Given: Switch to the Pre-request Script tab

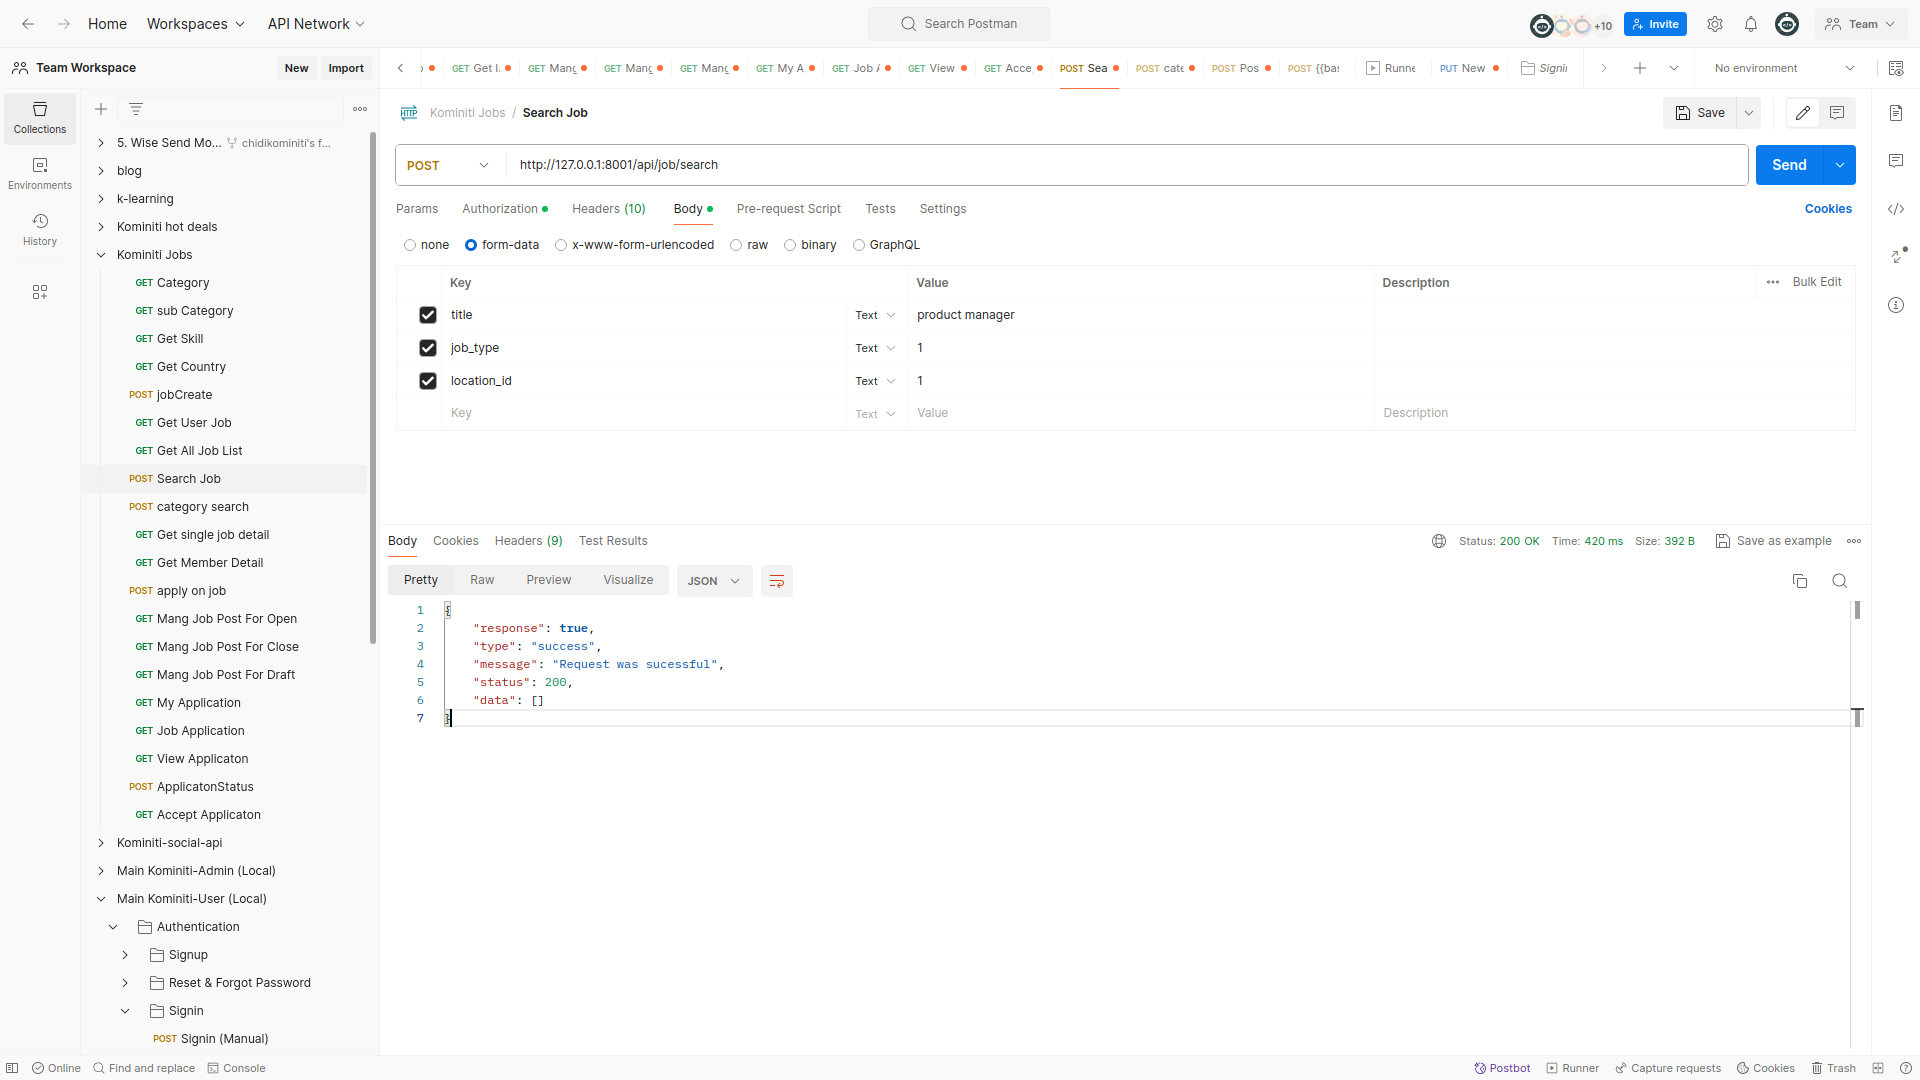Looking at the screenshot, I should 788,209.
